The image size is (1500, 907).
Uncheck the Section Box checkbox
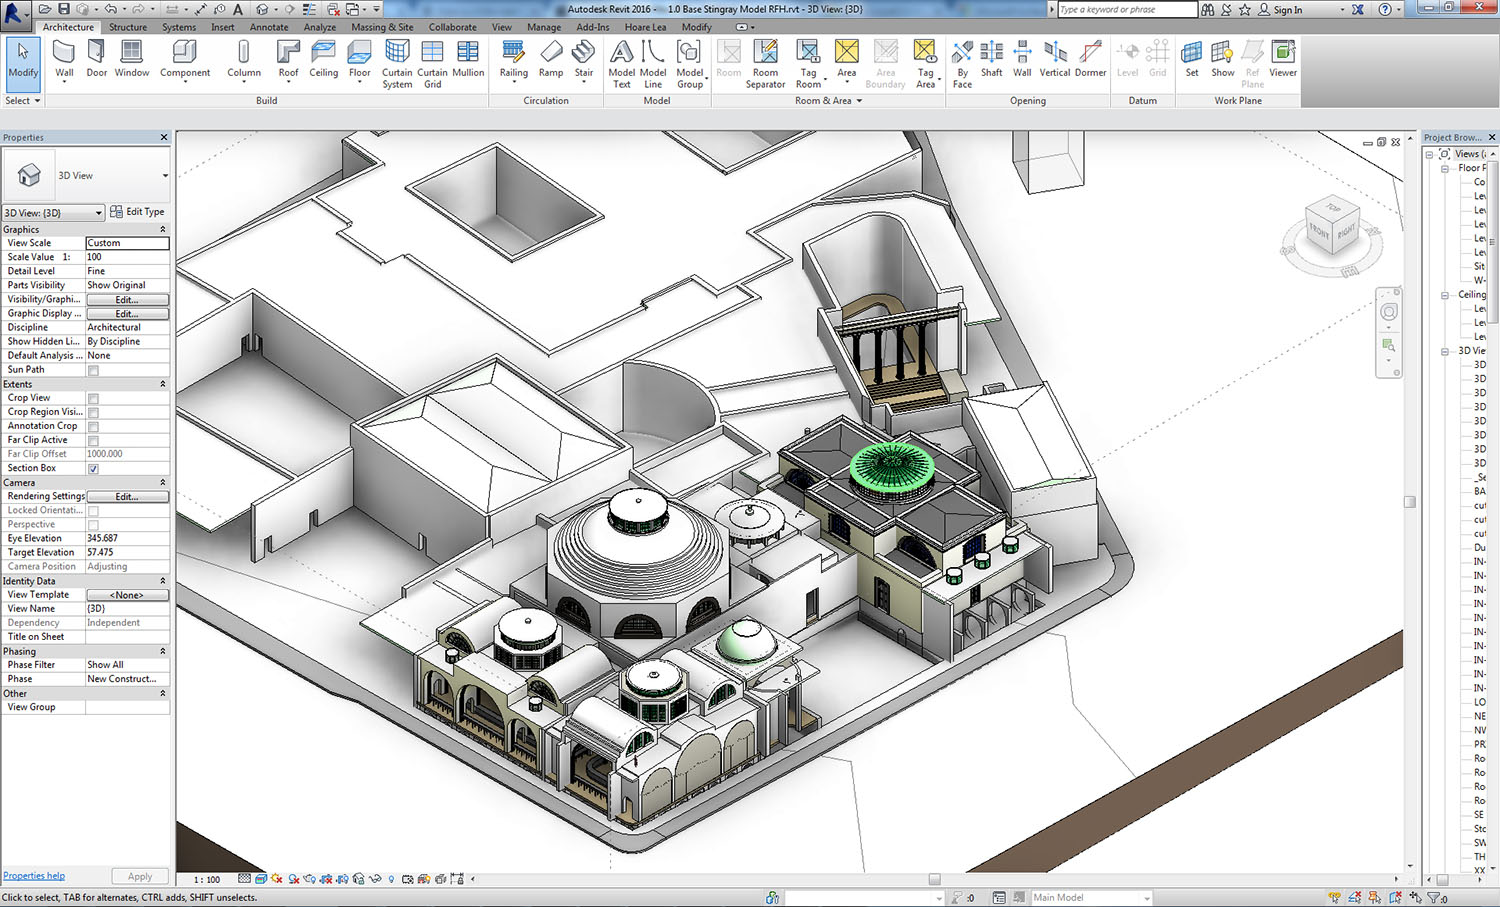pyautogui.click(x=93, y=468)
